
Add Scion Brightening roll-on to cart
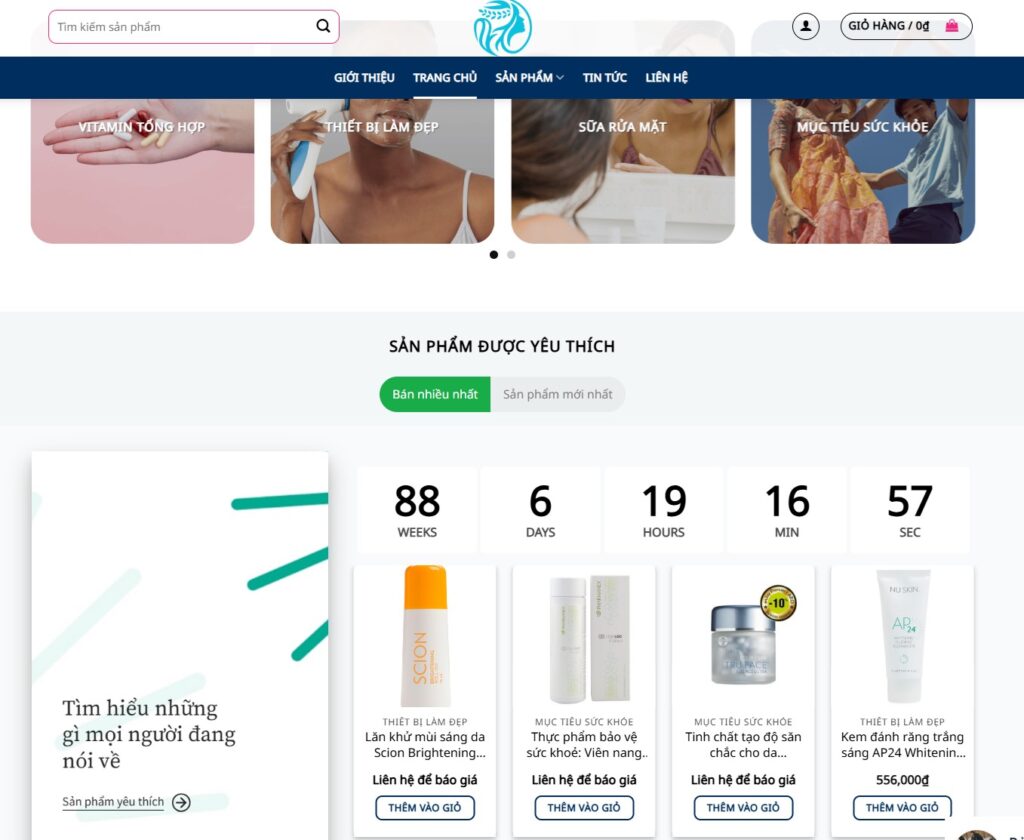(424, 807)
